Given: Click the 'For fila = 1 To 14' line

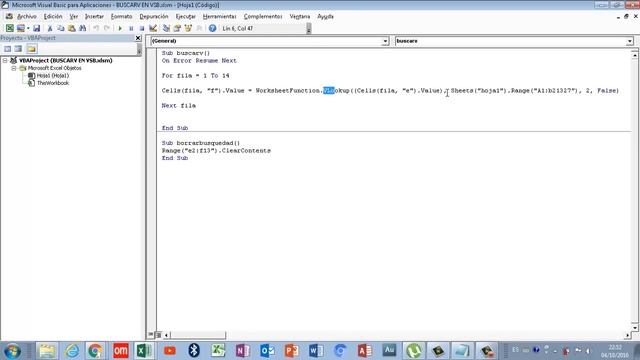Looking at the screenshot, I should point(196,76).
